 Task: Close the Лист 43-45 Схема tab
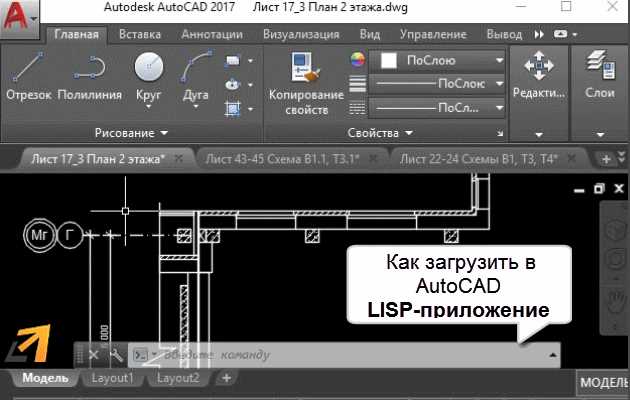(373, 159)
